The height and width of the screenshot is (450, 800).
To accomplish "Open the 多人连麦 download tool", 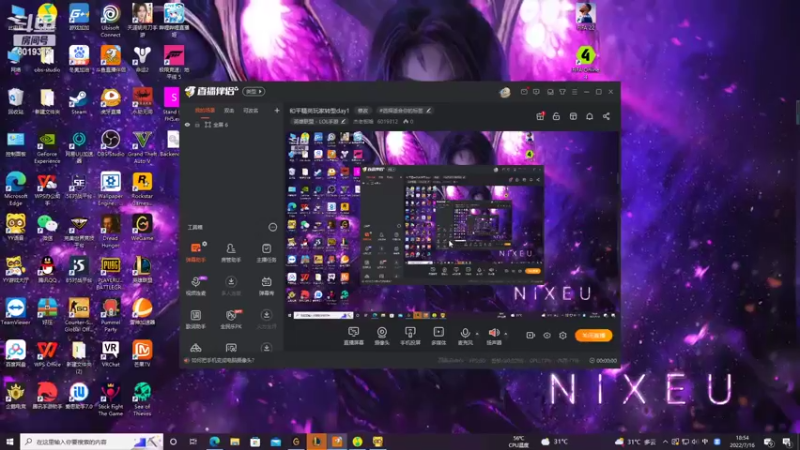I will (x=231, y=286).
